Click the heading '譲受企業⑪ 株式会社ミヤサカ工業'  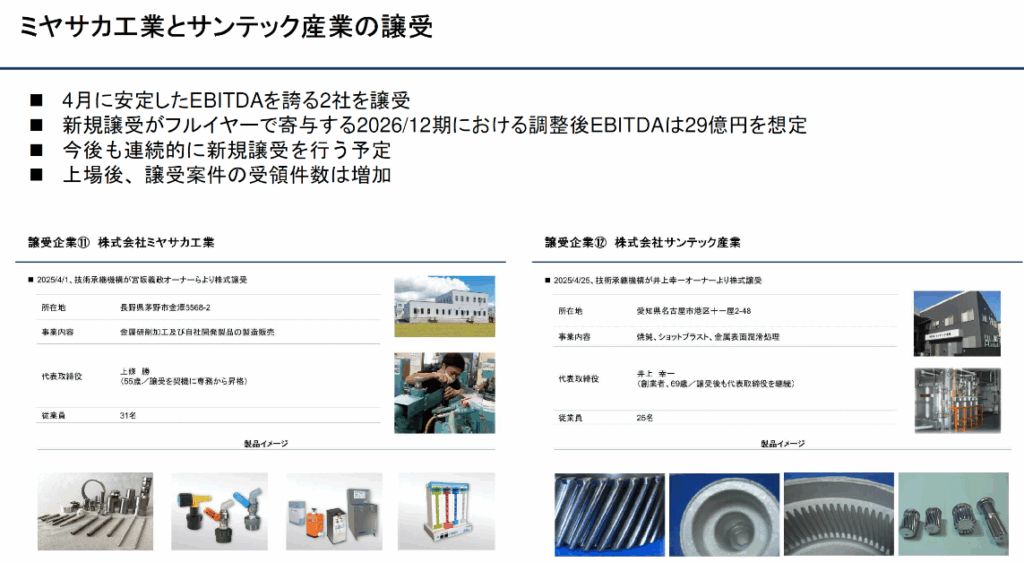121,242
